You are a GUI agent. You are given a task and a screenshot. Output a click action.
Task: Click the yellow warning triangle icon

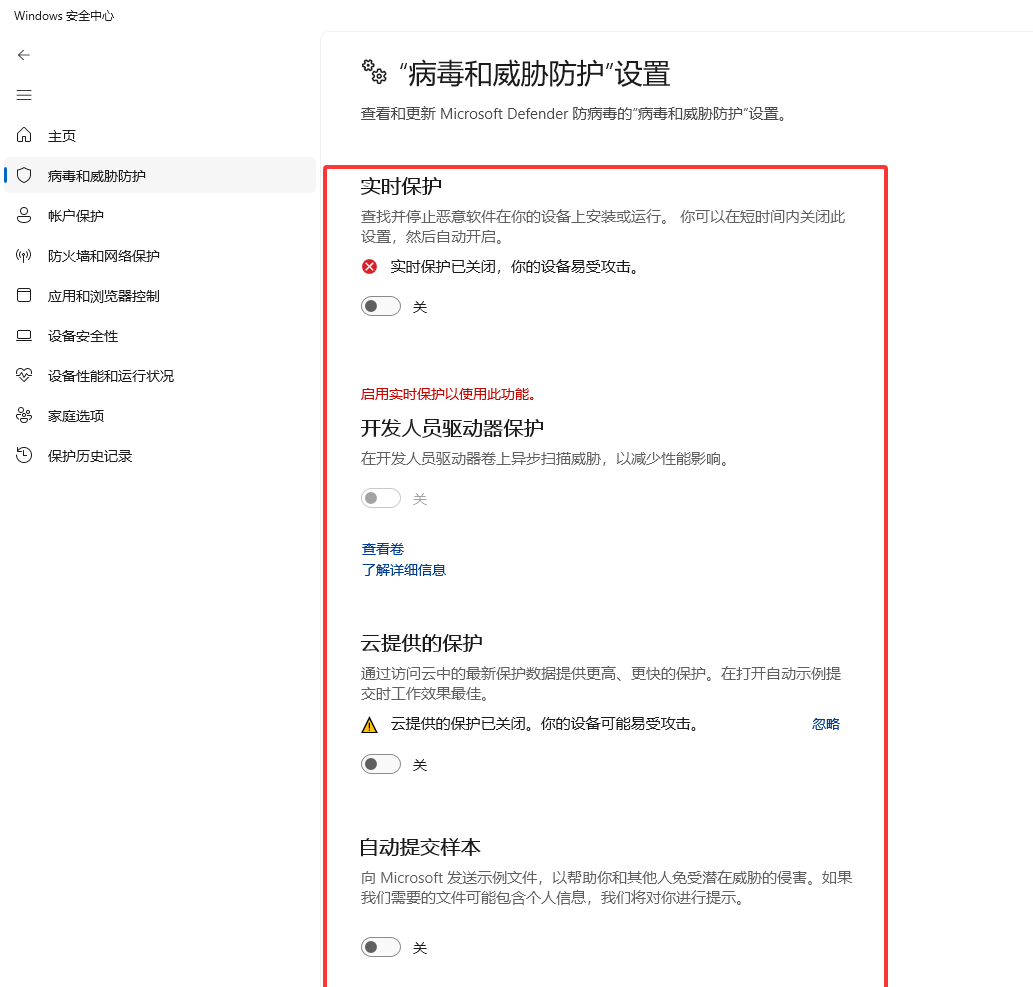(370, 725)
